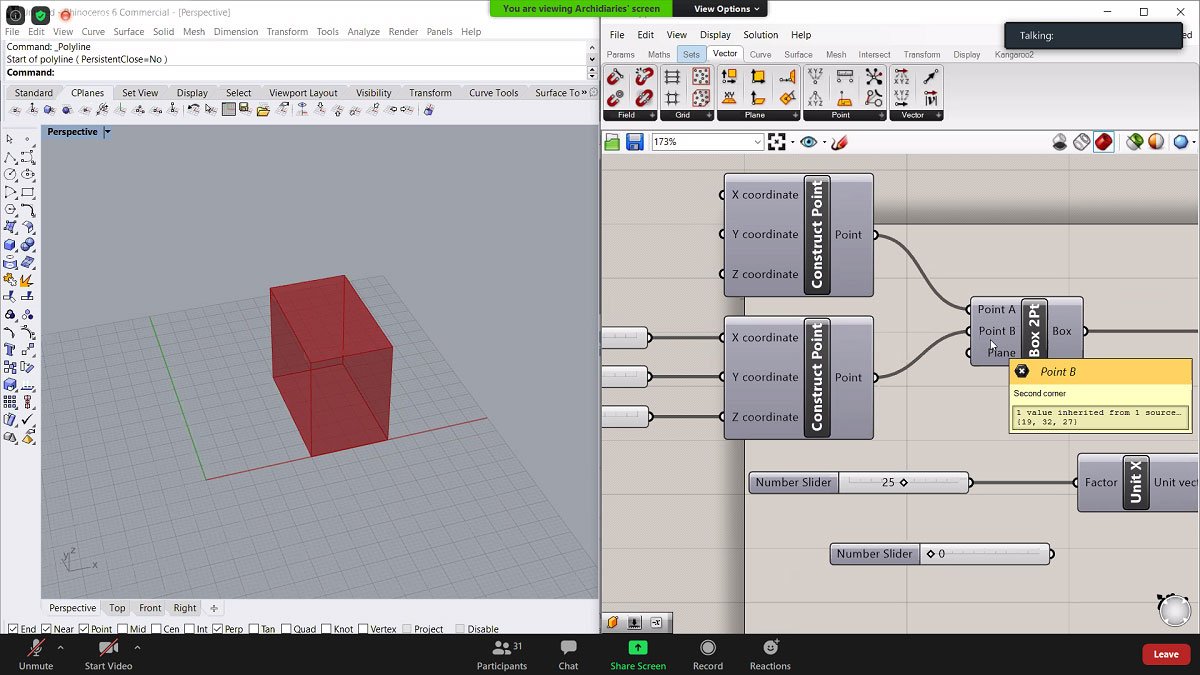Click the Save file icon in Grasshopper
Screen dimensions: 1200x675
[635, 143]
